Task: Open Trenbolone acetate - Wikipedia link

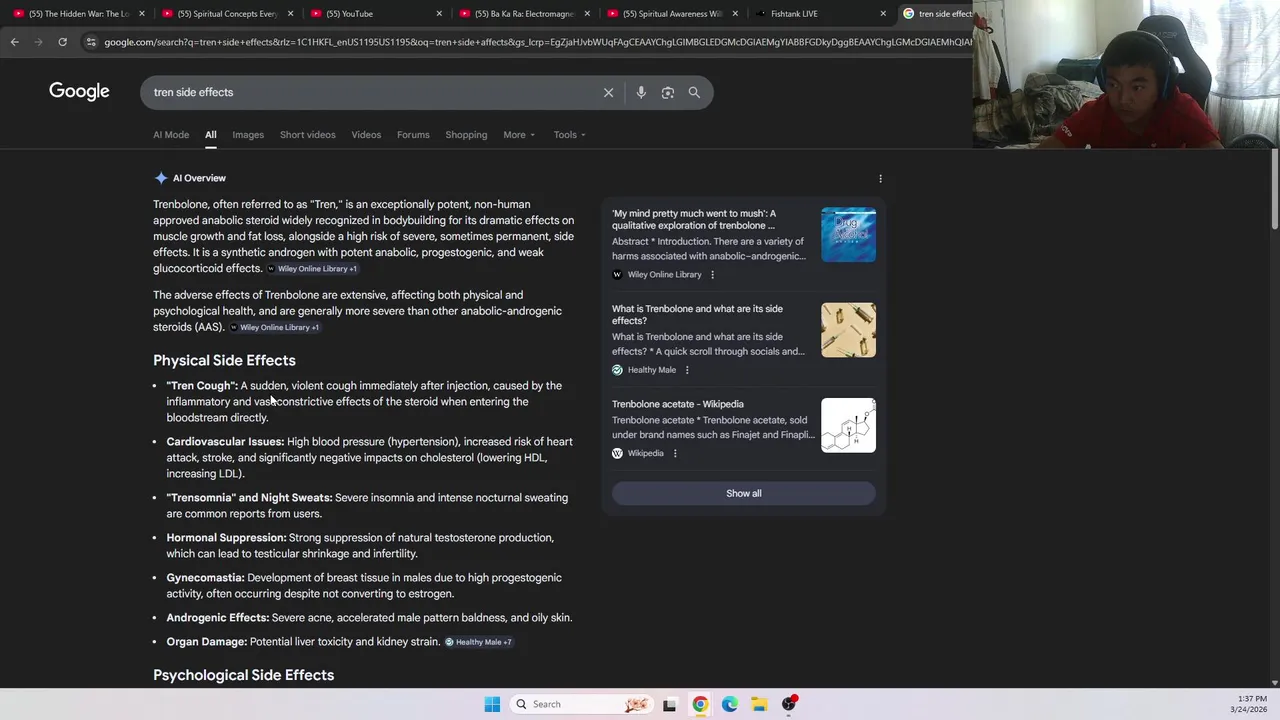Action: tap(678, 404)
